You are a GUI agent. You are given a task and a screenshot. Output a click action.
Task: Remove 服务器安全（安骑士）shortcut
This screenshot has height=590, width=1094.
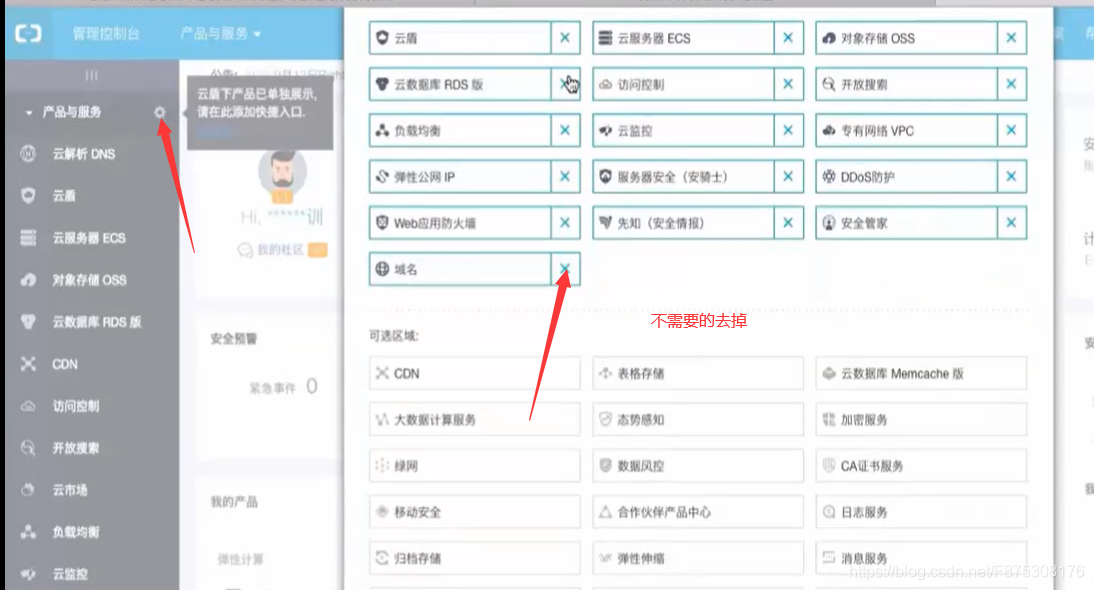(x=788, y=176)
